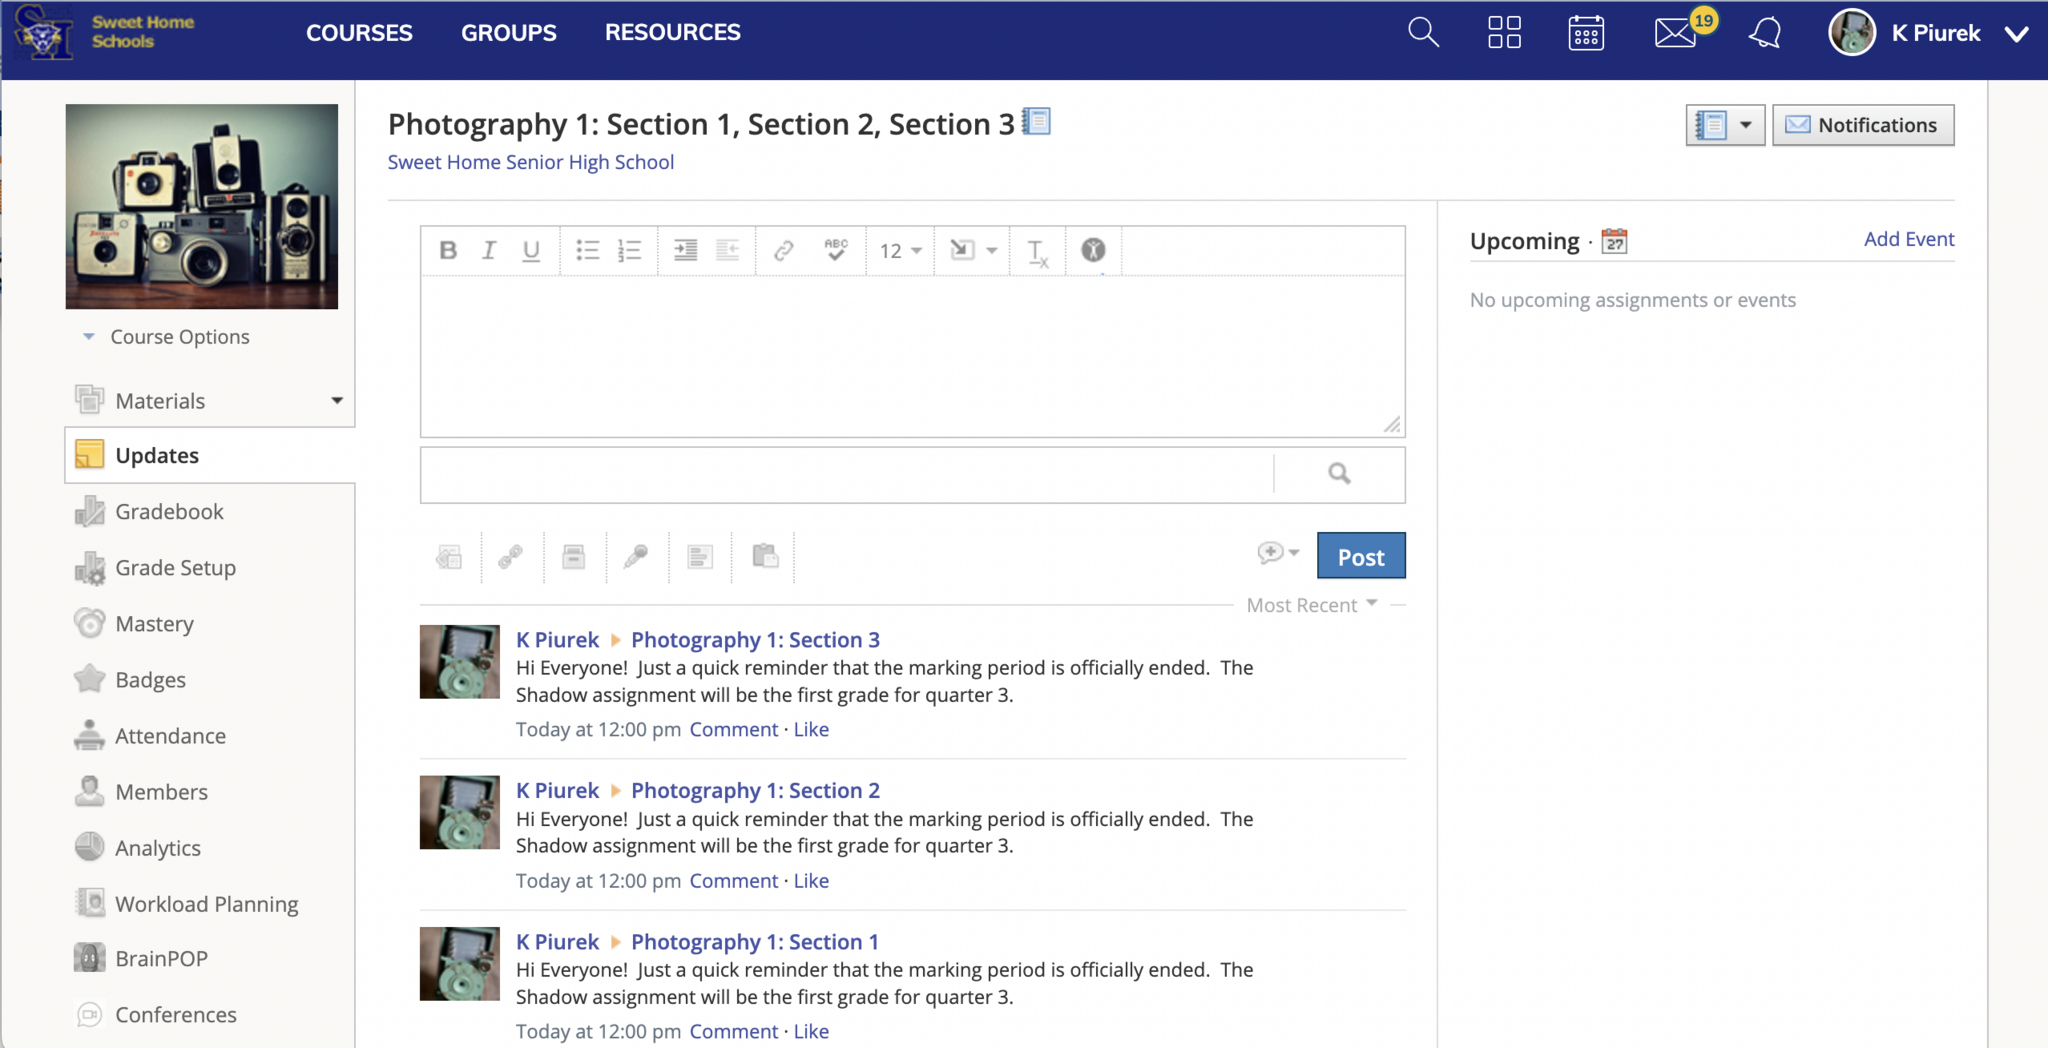Image resolution: width=2048 pixels, height=1048 pixels.
Task: Open the font size 12 dropdown
Action: (x=900, y=250)
